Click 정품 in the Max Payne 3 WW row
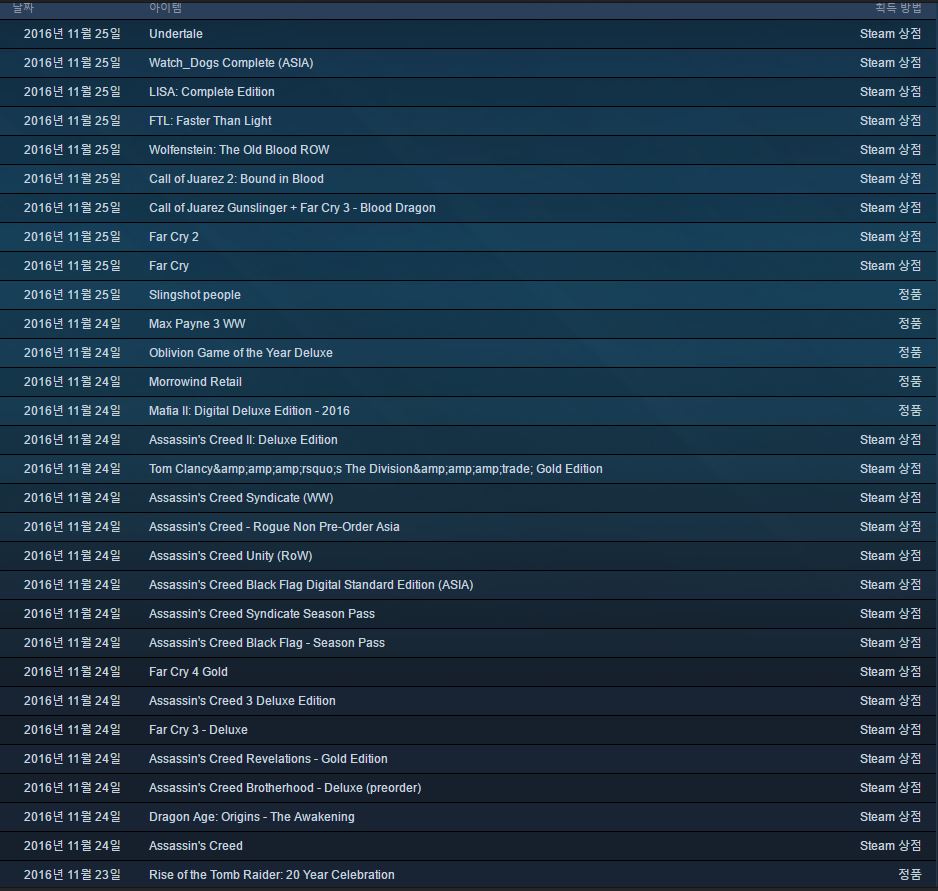 [910, 324]
